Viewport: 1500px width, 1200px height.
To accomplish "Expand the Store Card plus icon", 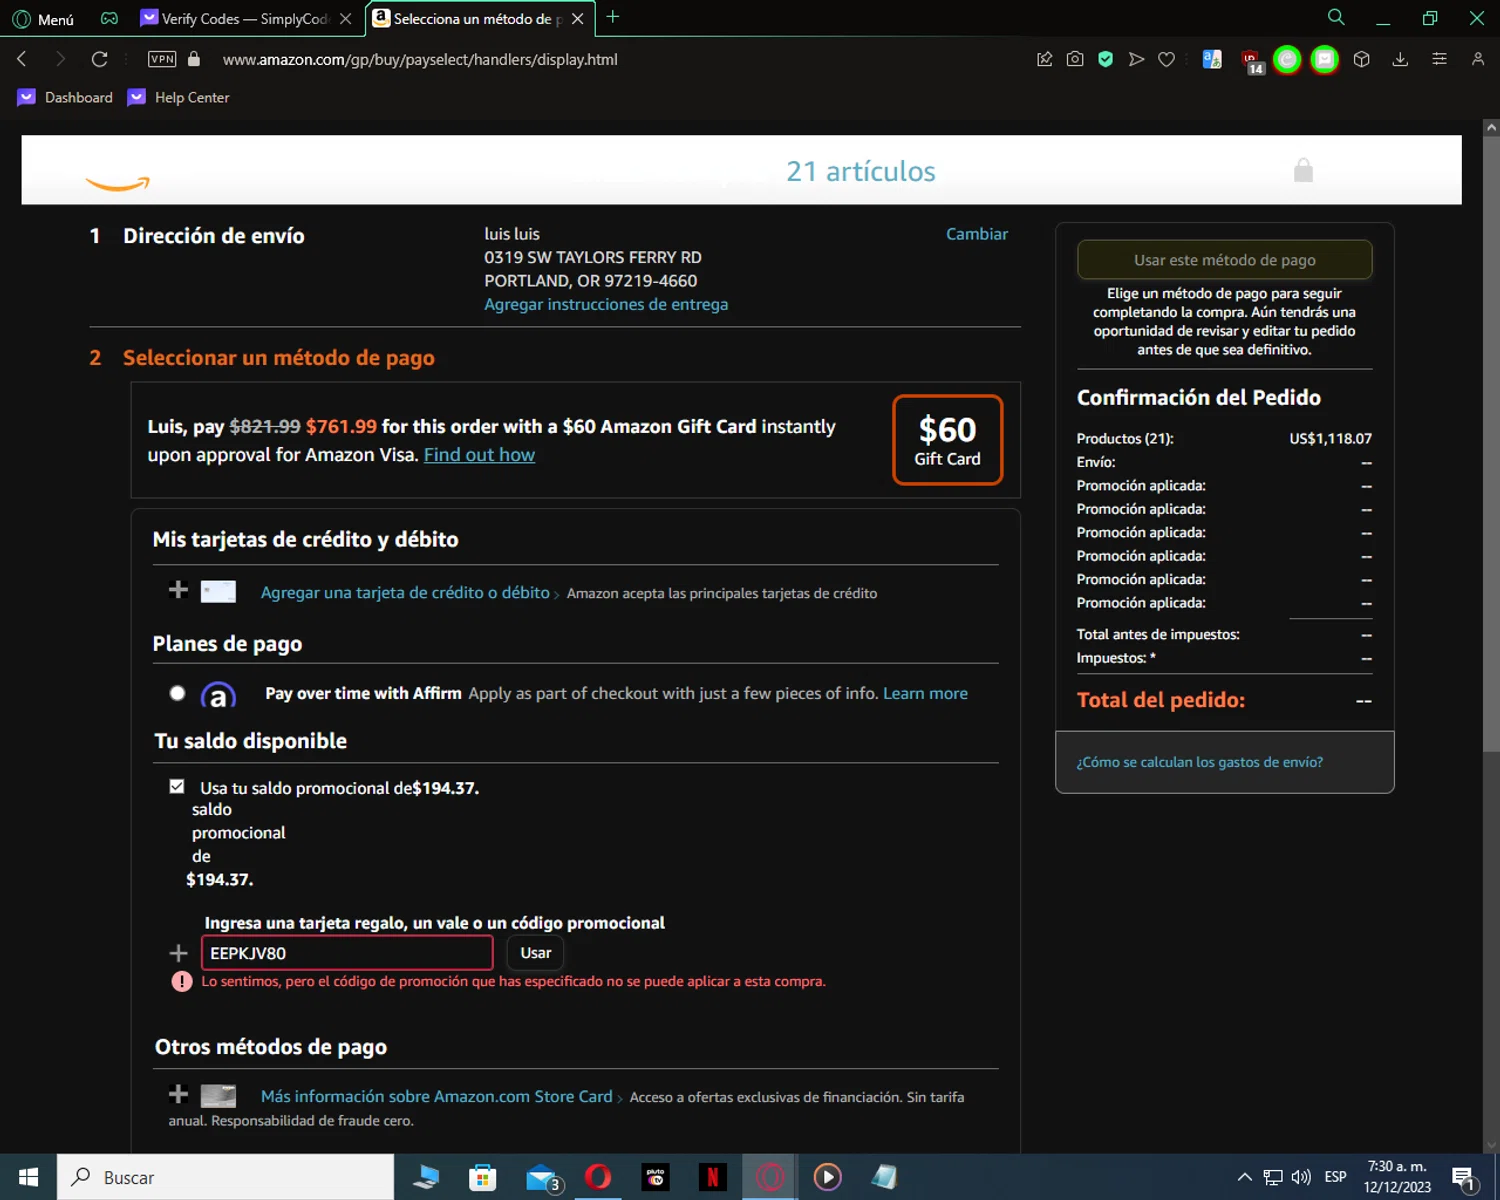I will click(178, 1094).
